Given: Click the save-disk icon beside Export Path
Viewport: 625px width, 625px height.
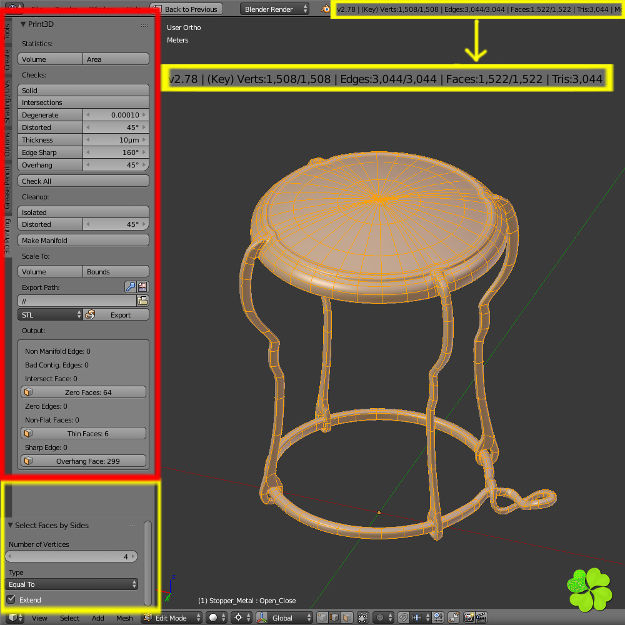Looking at the screenshot, I should pos(142,287).
